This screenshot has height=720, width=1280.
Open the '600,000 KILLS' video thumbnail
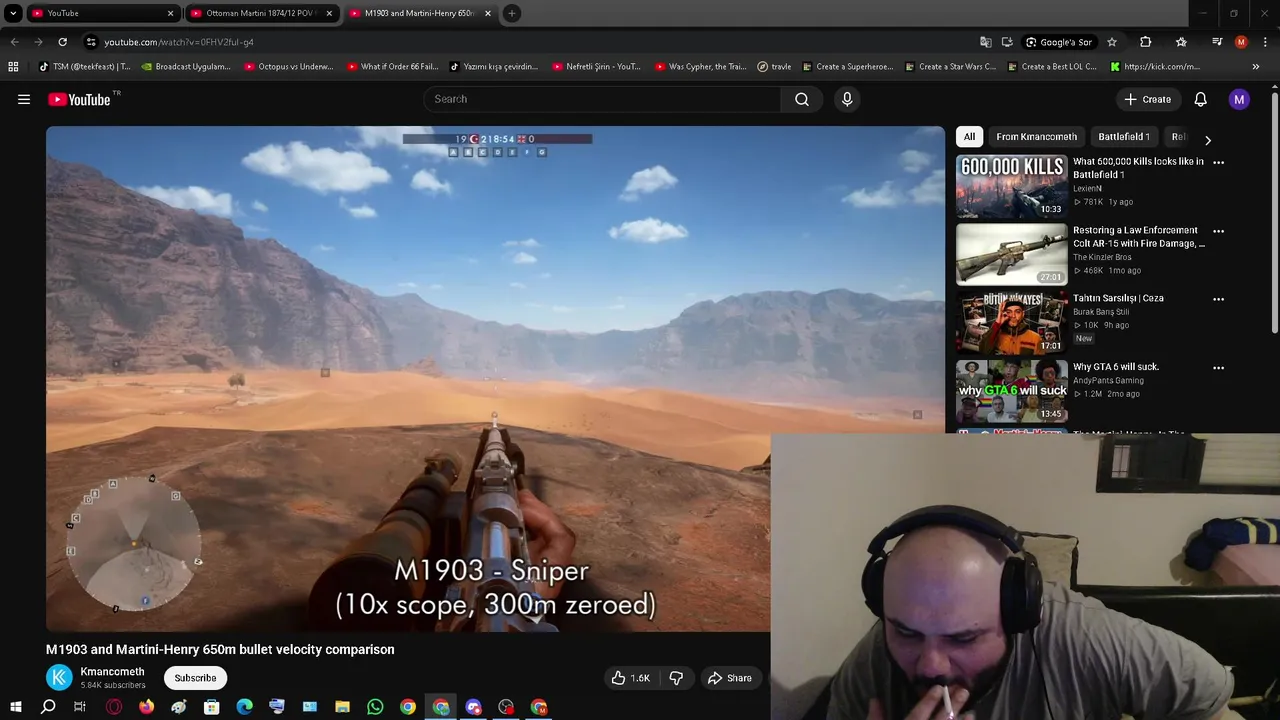pyautogui.click(x=1011, y=186)
